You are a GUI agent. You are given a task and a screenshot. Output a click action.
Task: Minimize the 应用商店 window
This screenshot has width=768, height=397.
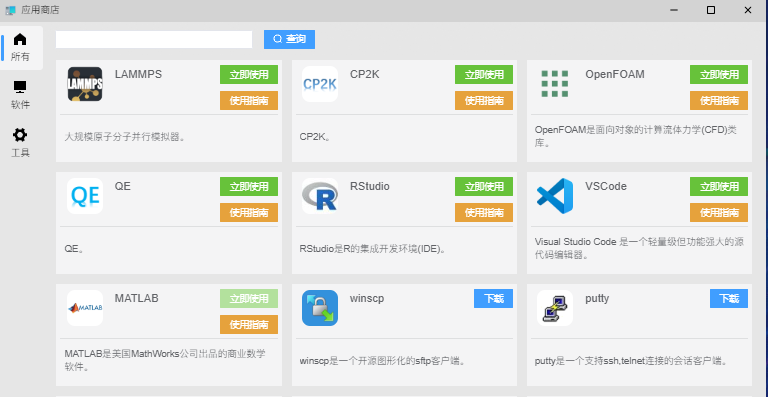pyautogui.click(x=674, y=10)
